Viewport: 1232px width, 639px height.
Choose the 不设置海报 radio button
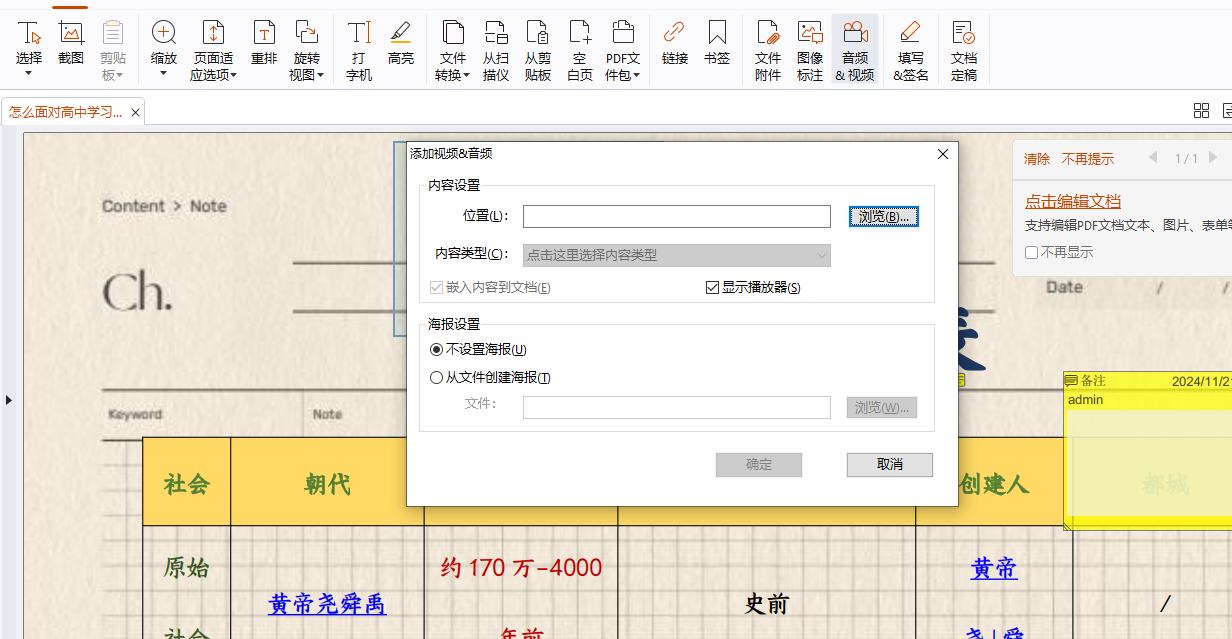pyautogui.click(x=436, y=350)
